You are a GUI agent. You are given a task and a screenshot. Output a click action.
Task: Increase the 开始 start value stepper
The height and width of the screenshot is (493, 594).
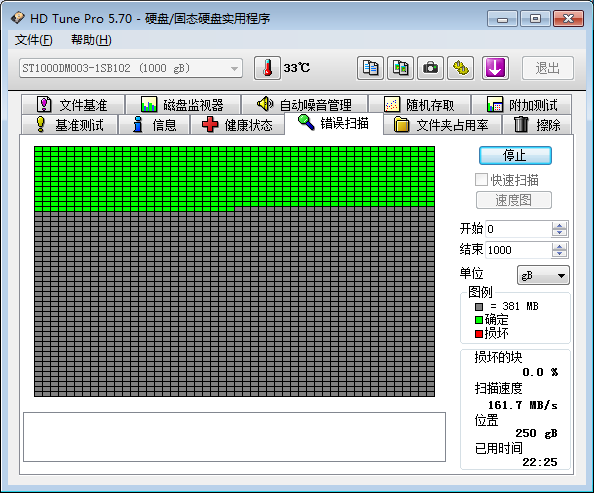click(559, 225)
